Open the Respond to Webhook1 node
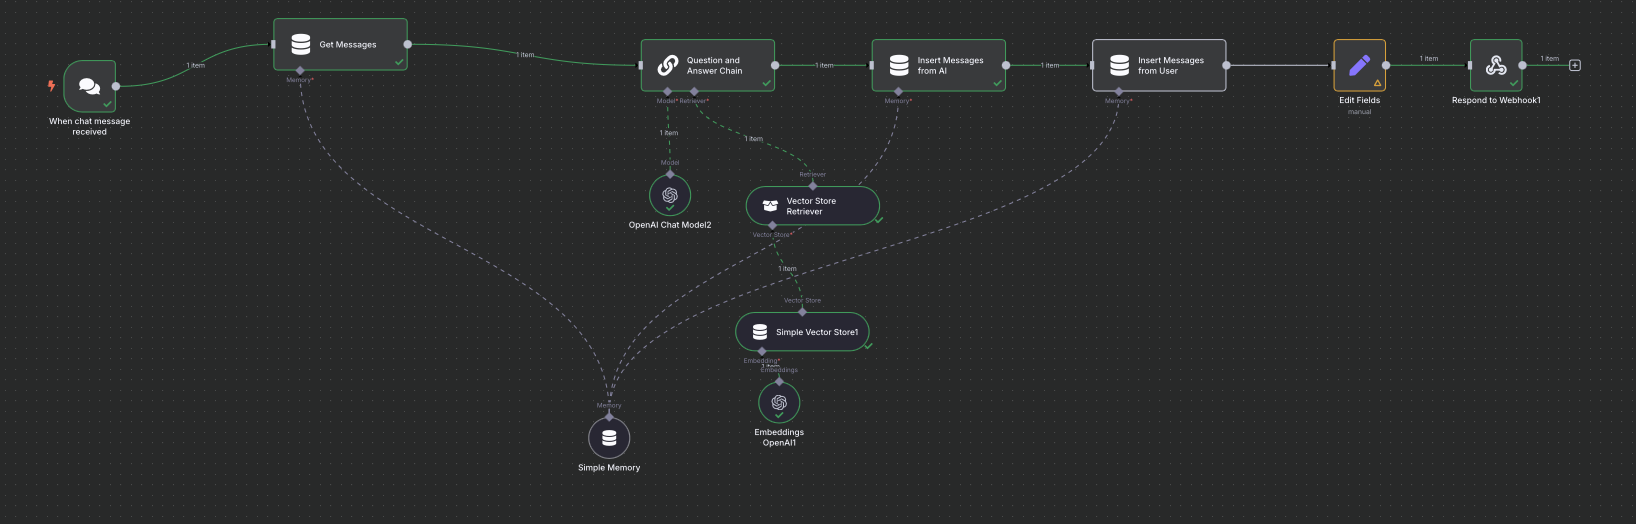This screenshot has width=1636, height=524. pyautogui.click(x=1496, y=65)
